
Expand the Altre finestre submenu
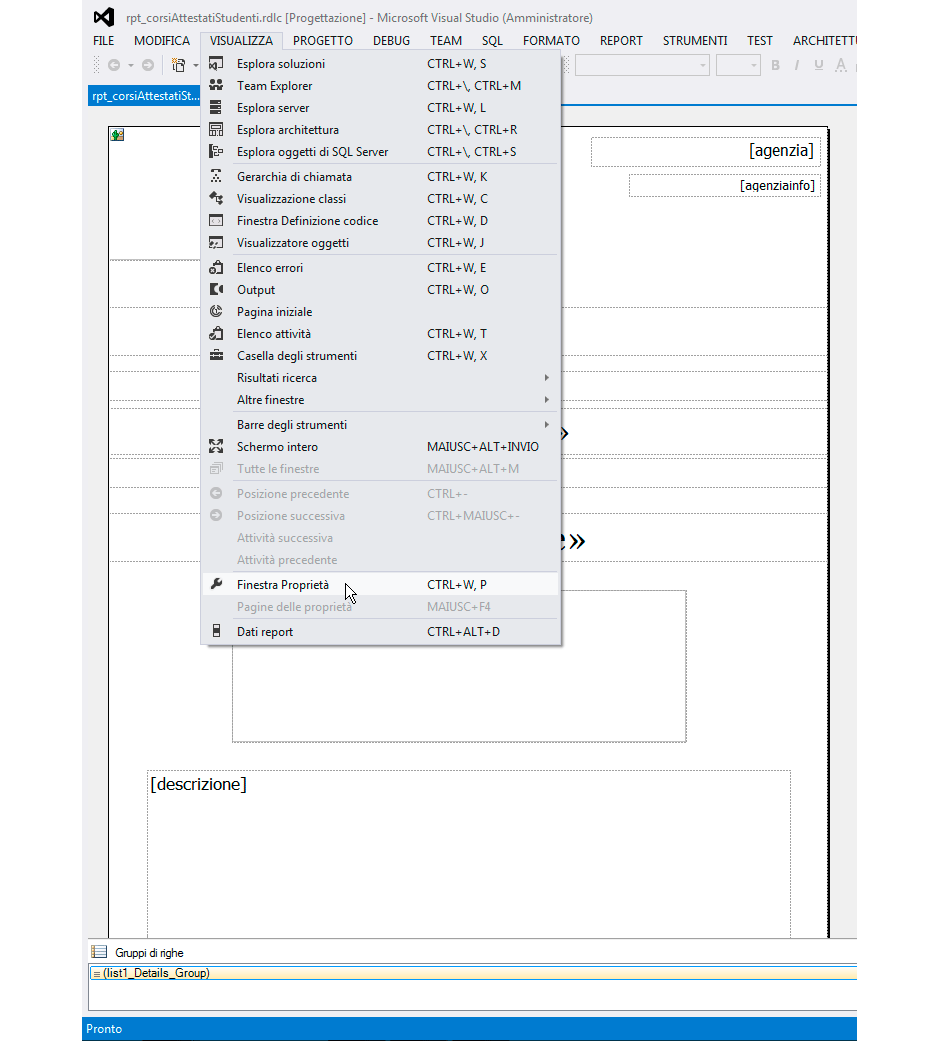click(x=546, y=399)
